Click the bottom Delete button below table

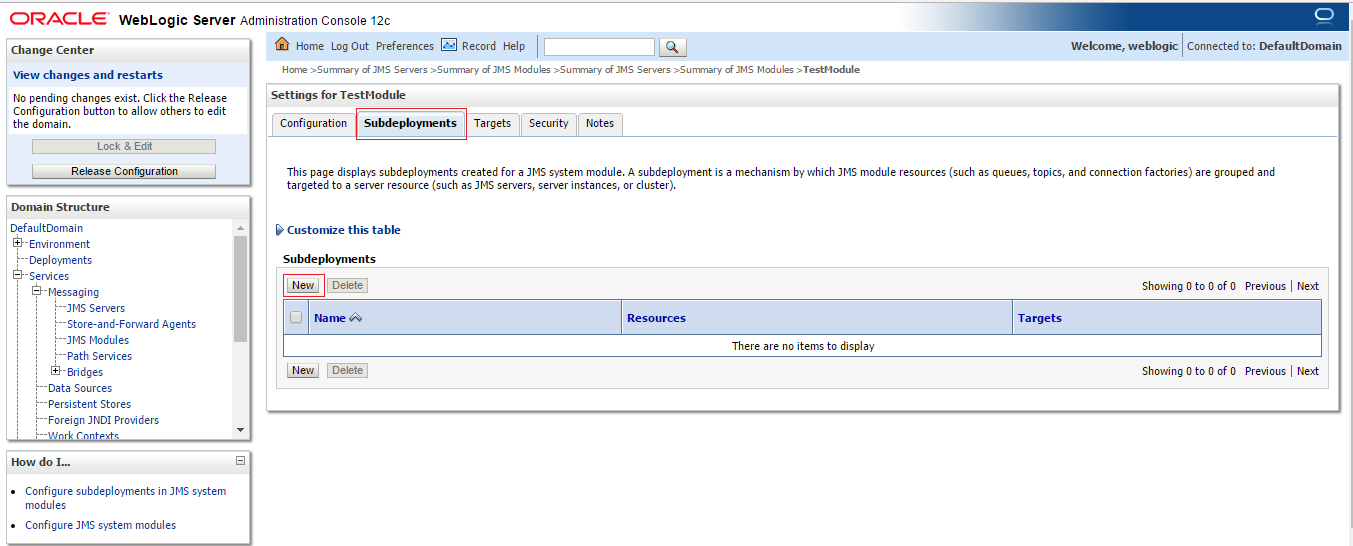(347, 370)
